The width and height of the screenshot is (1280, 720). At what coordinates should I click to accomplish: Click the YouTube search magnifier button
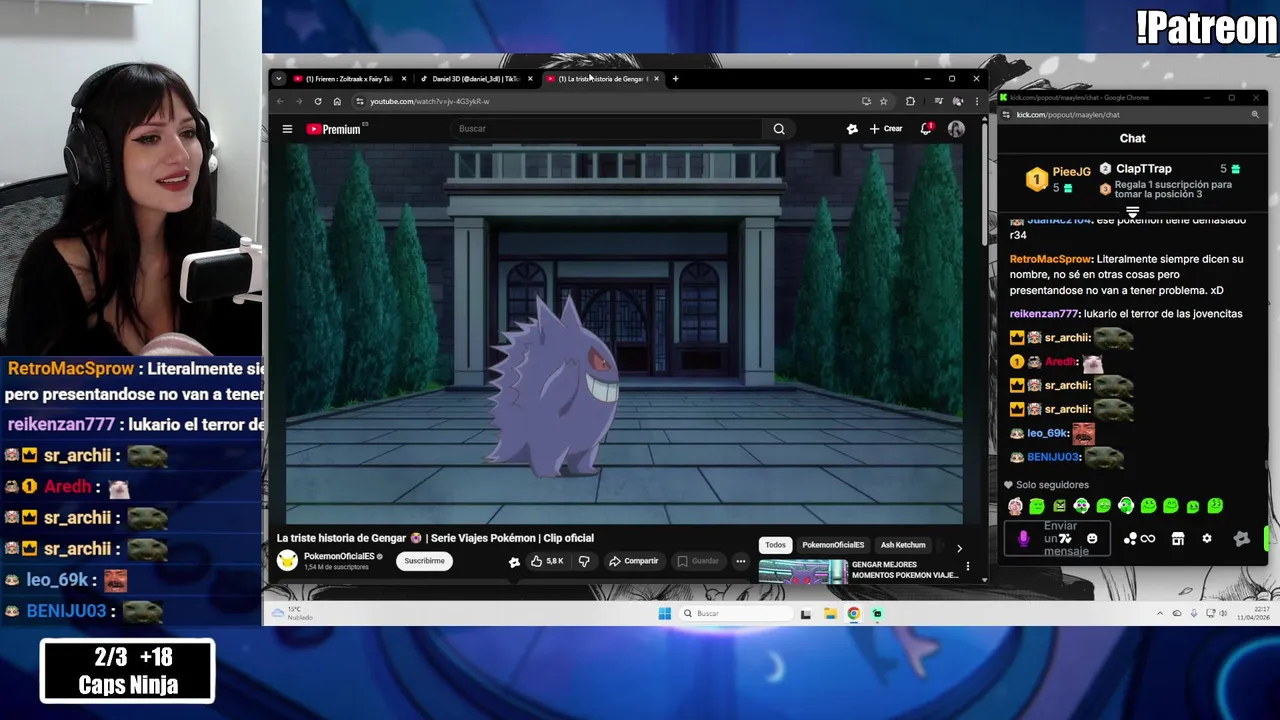click(x=779, y=129)
